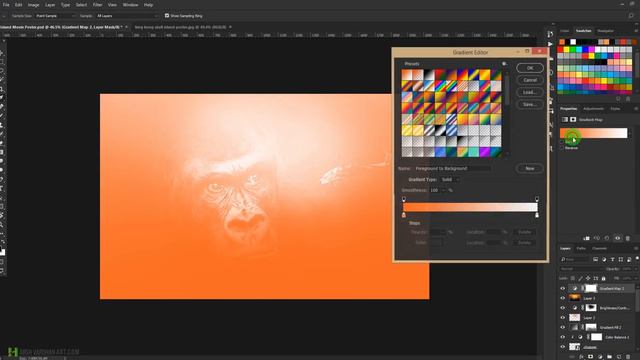This screenshot has height=360, width=640.
Task: Hide the Color Balance 1 layer
Action: [563, 337]
